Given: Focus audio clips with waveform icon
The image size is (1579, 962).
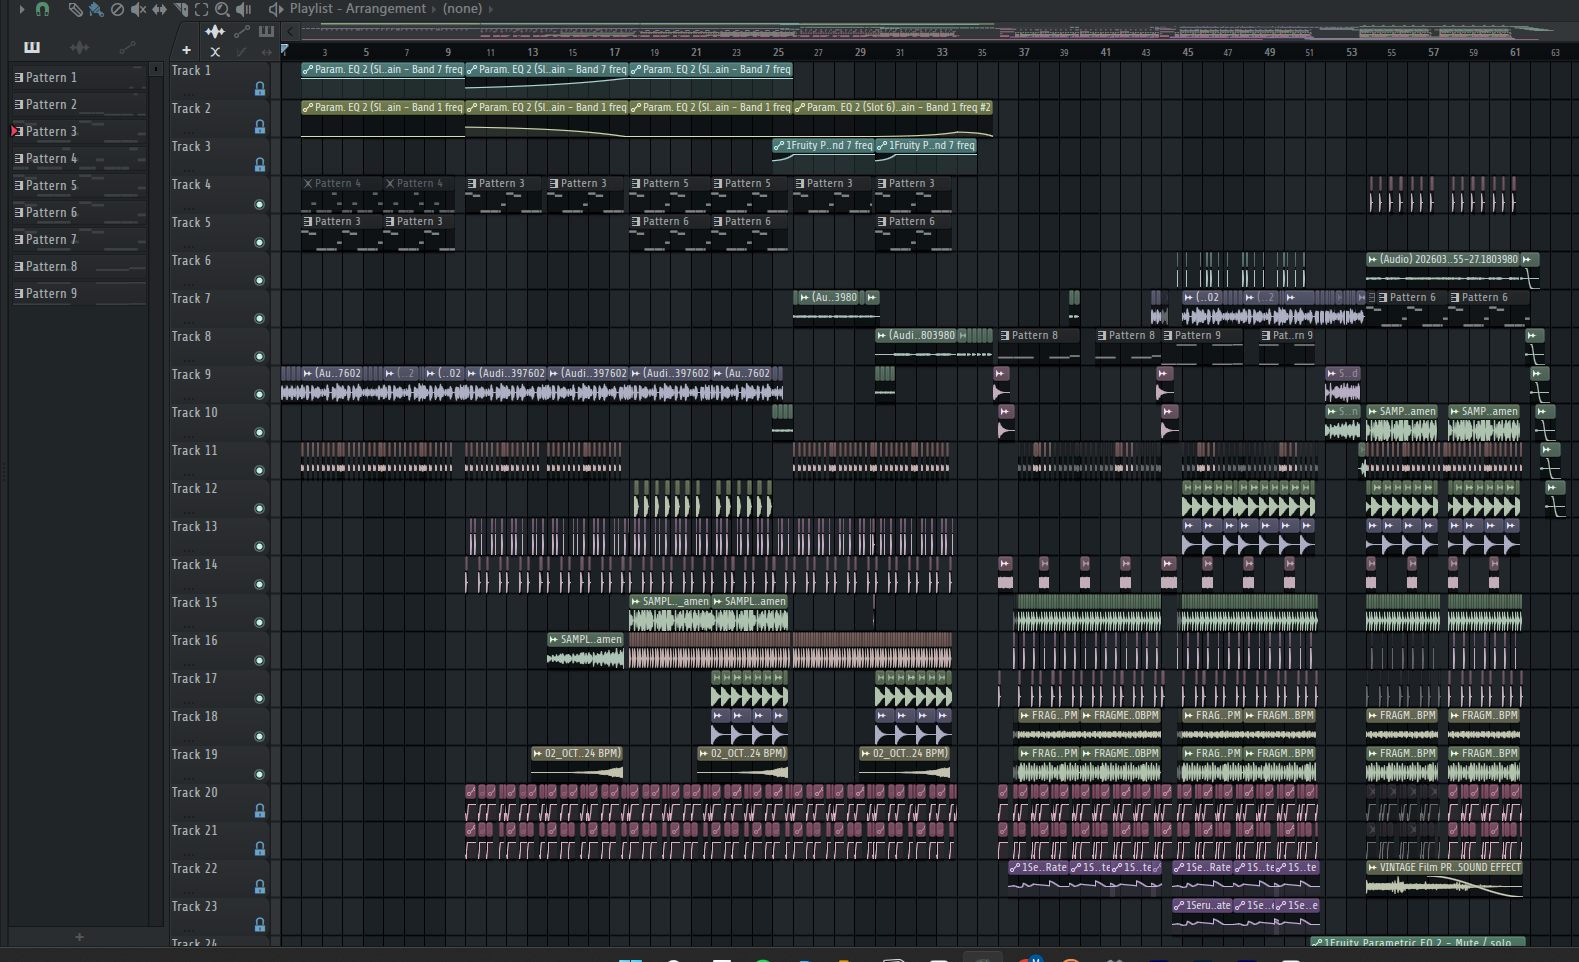Looking at the screenshot, I should coord(215,32).
